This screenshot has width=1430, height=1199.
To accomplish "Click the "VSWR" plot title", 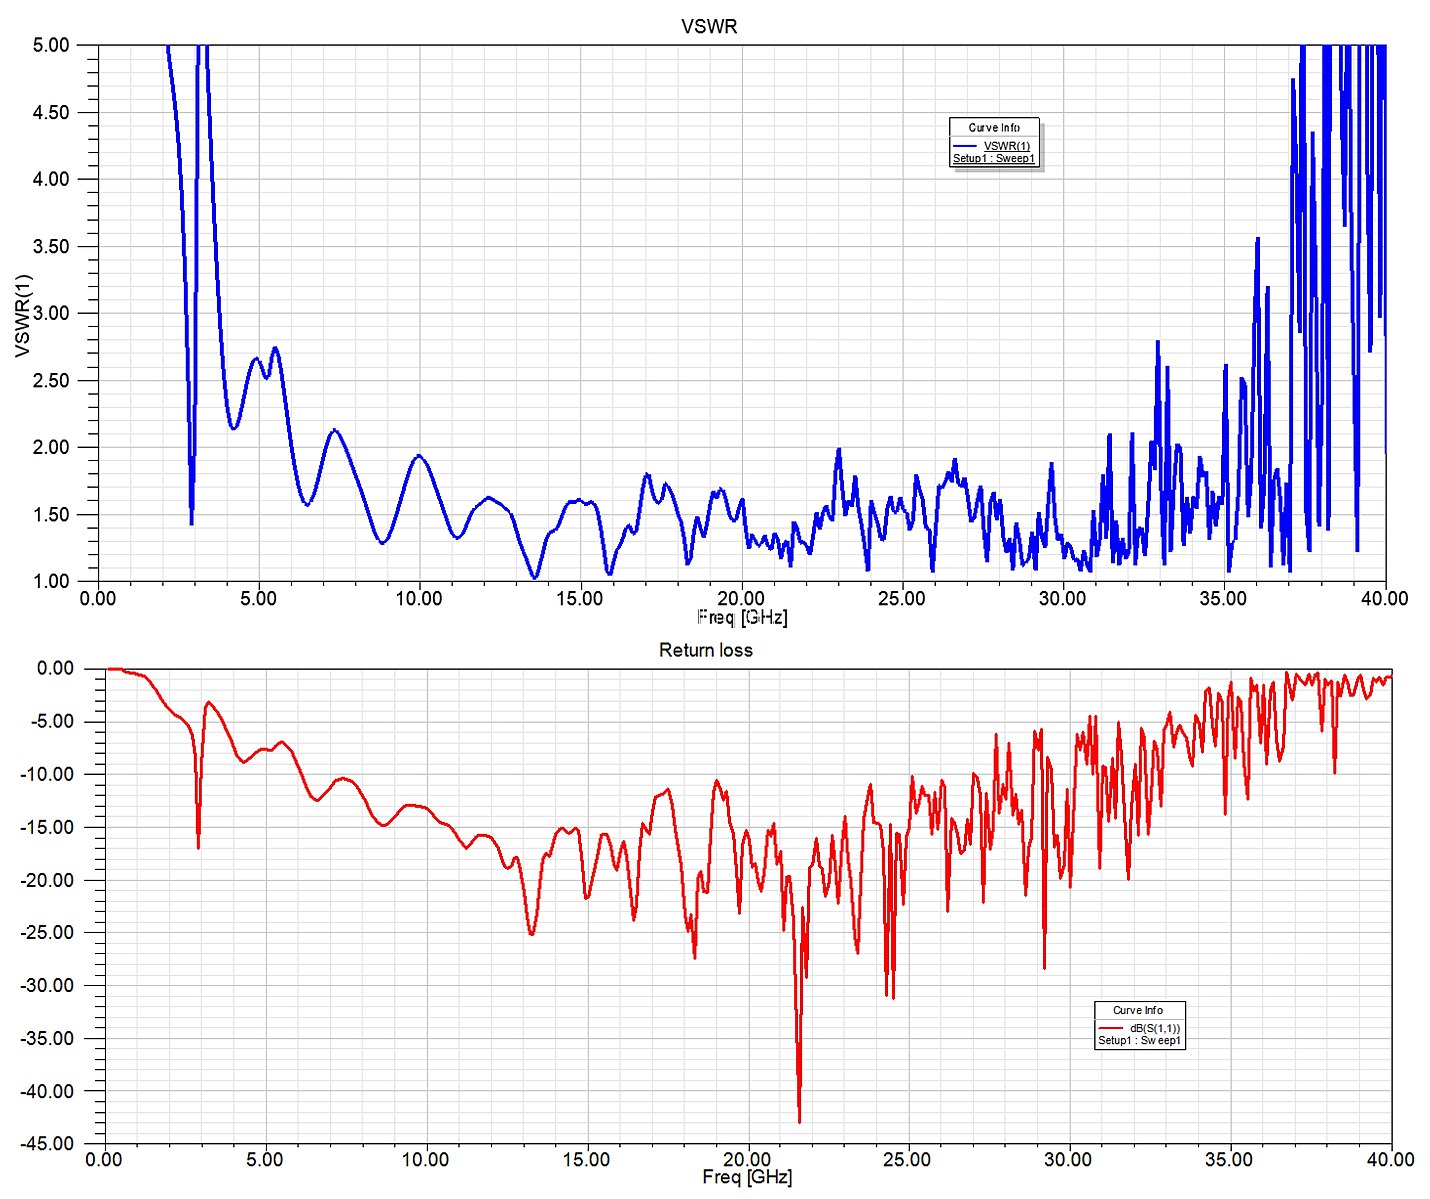I will [x=709, y=27].
